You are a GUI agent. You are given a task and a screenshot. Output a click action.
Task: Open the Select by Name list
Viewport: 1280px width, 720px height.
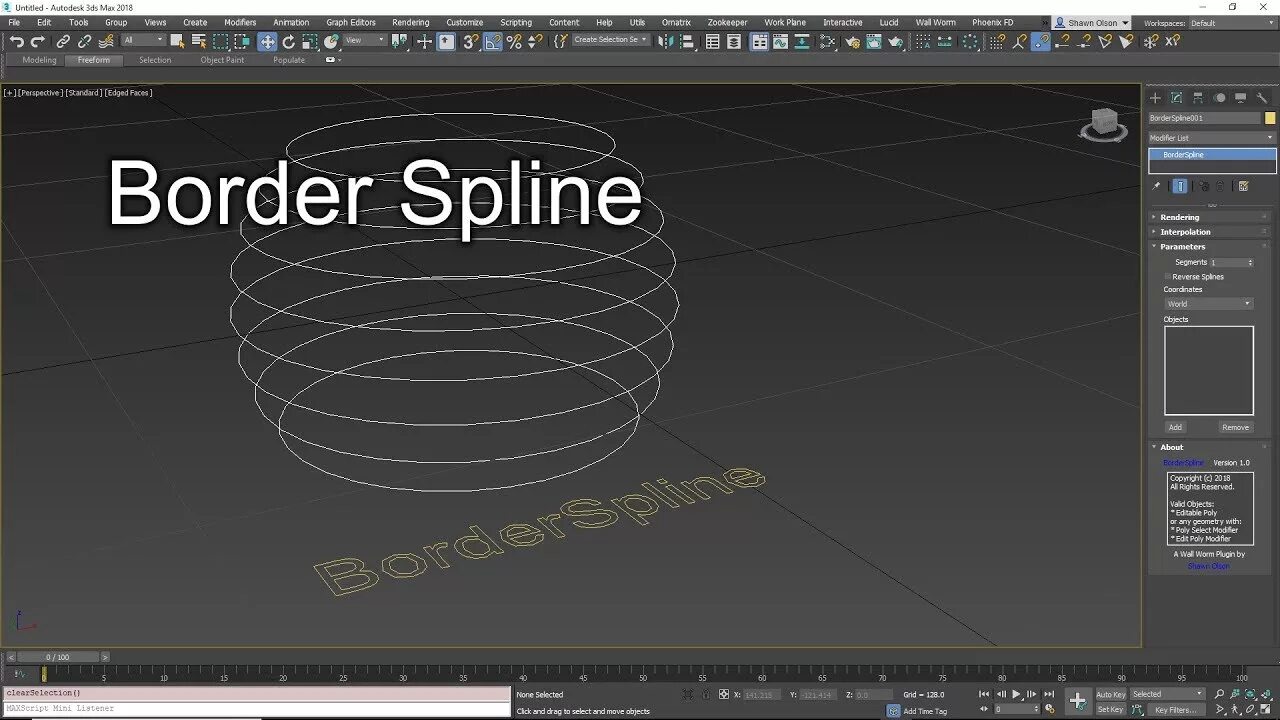pos(198,41)
